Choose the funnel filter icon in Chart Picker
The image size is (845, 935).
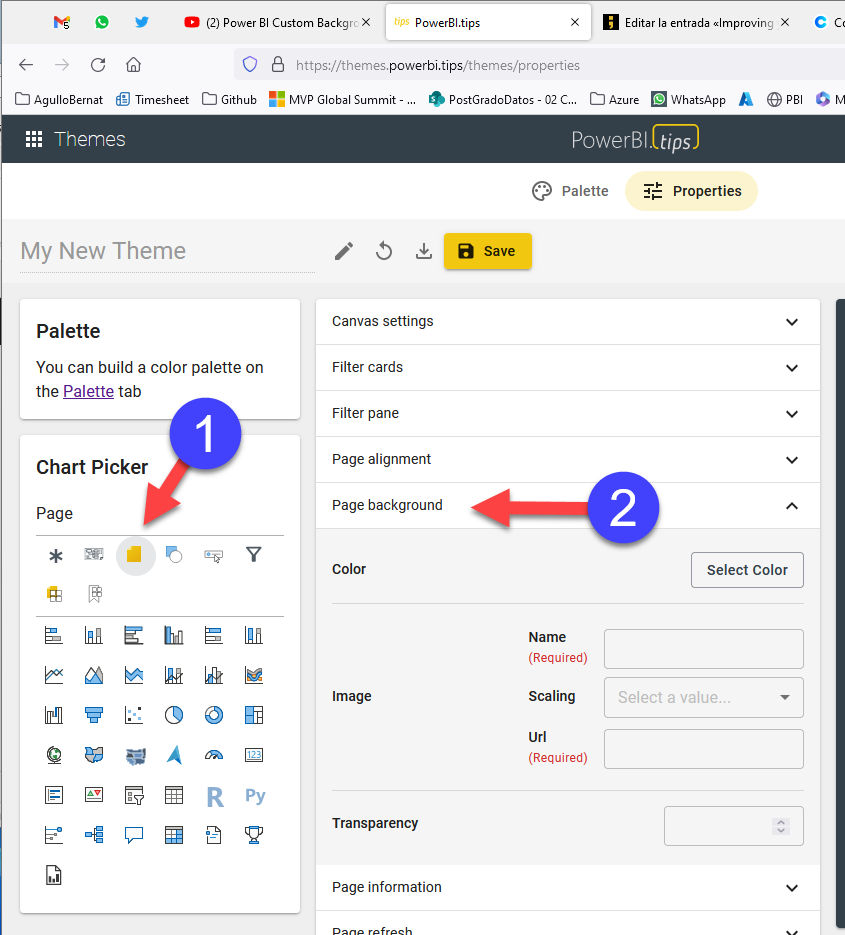[x=253, y=555]
